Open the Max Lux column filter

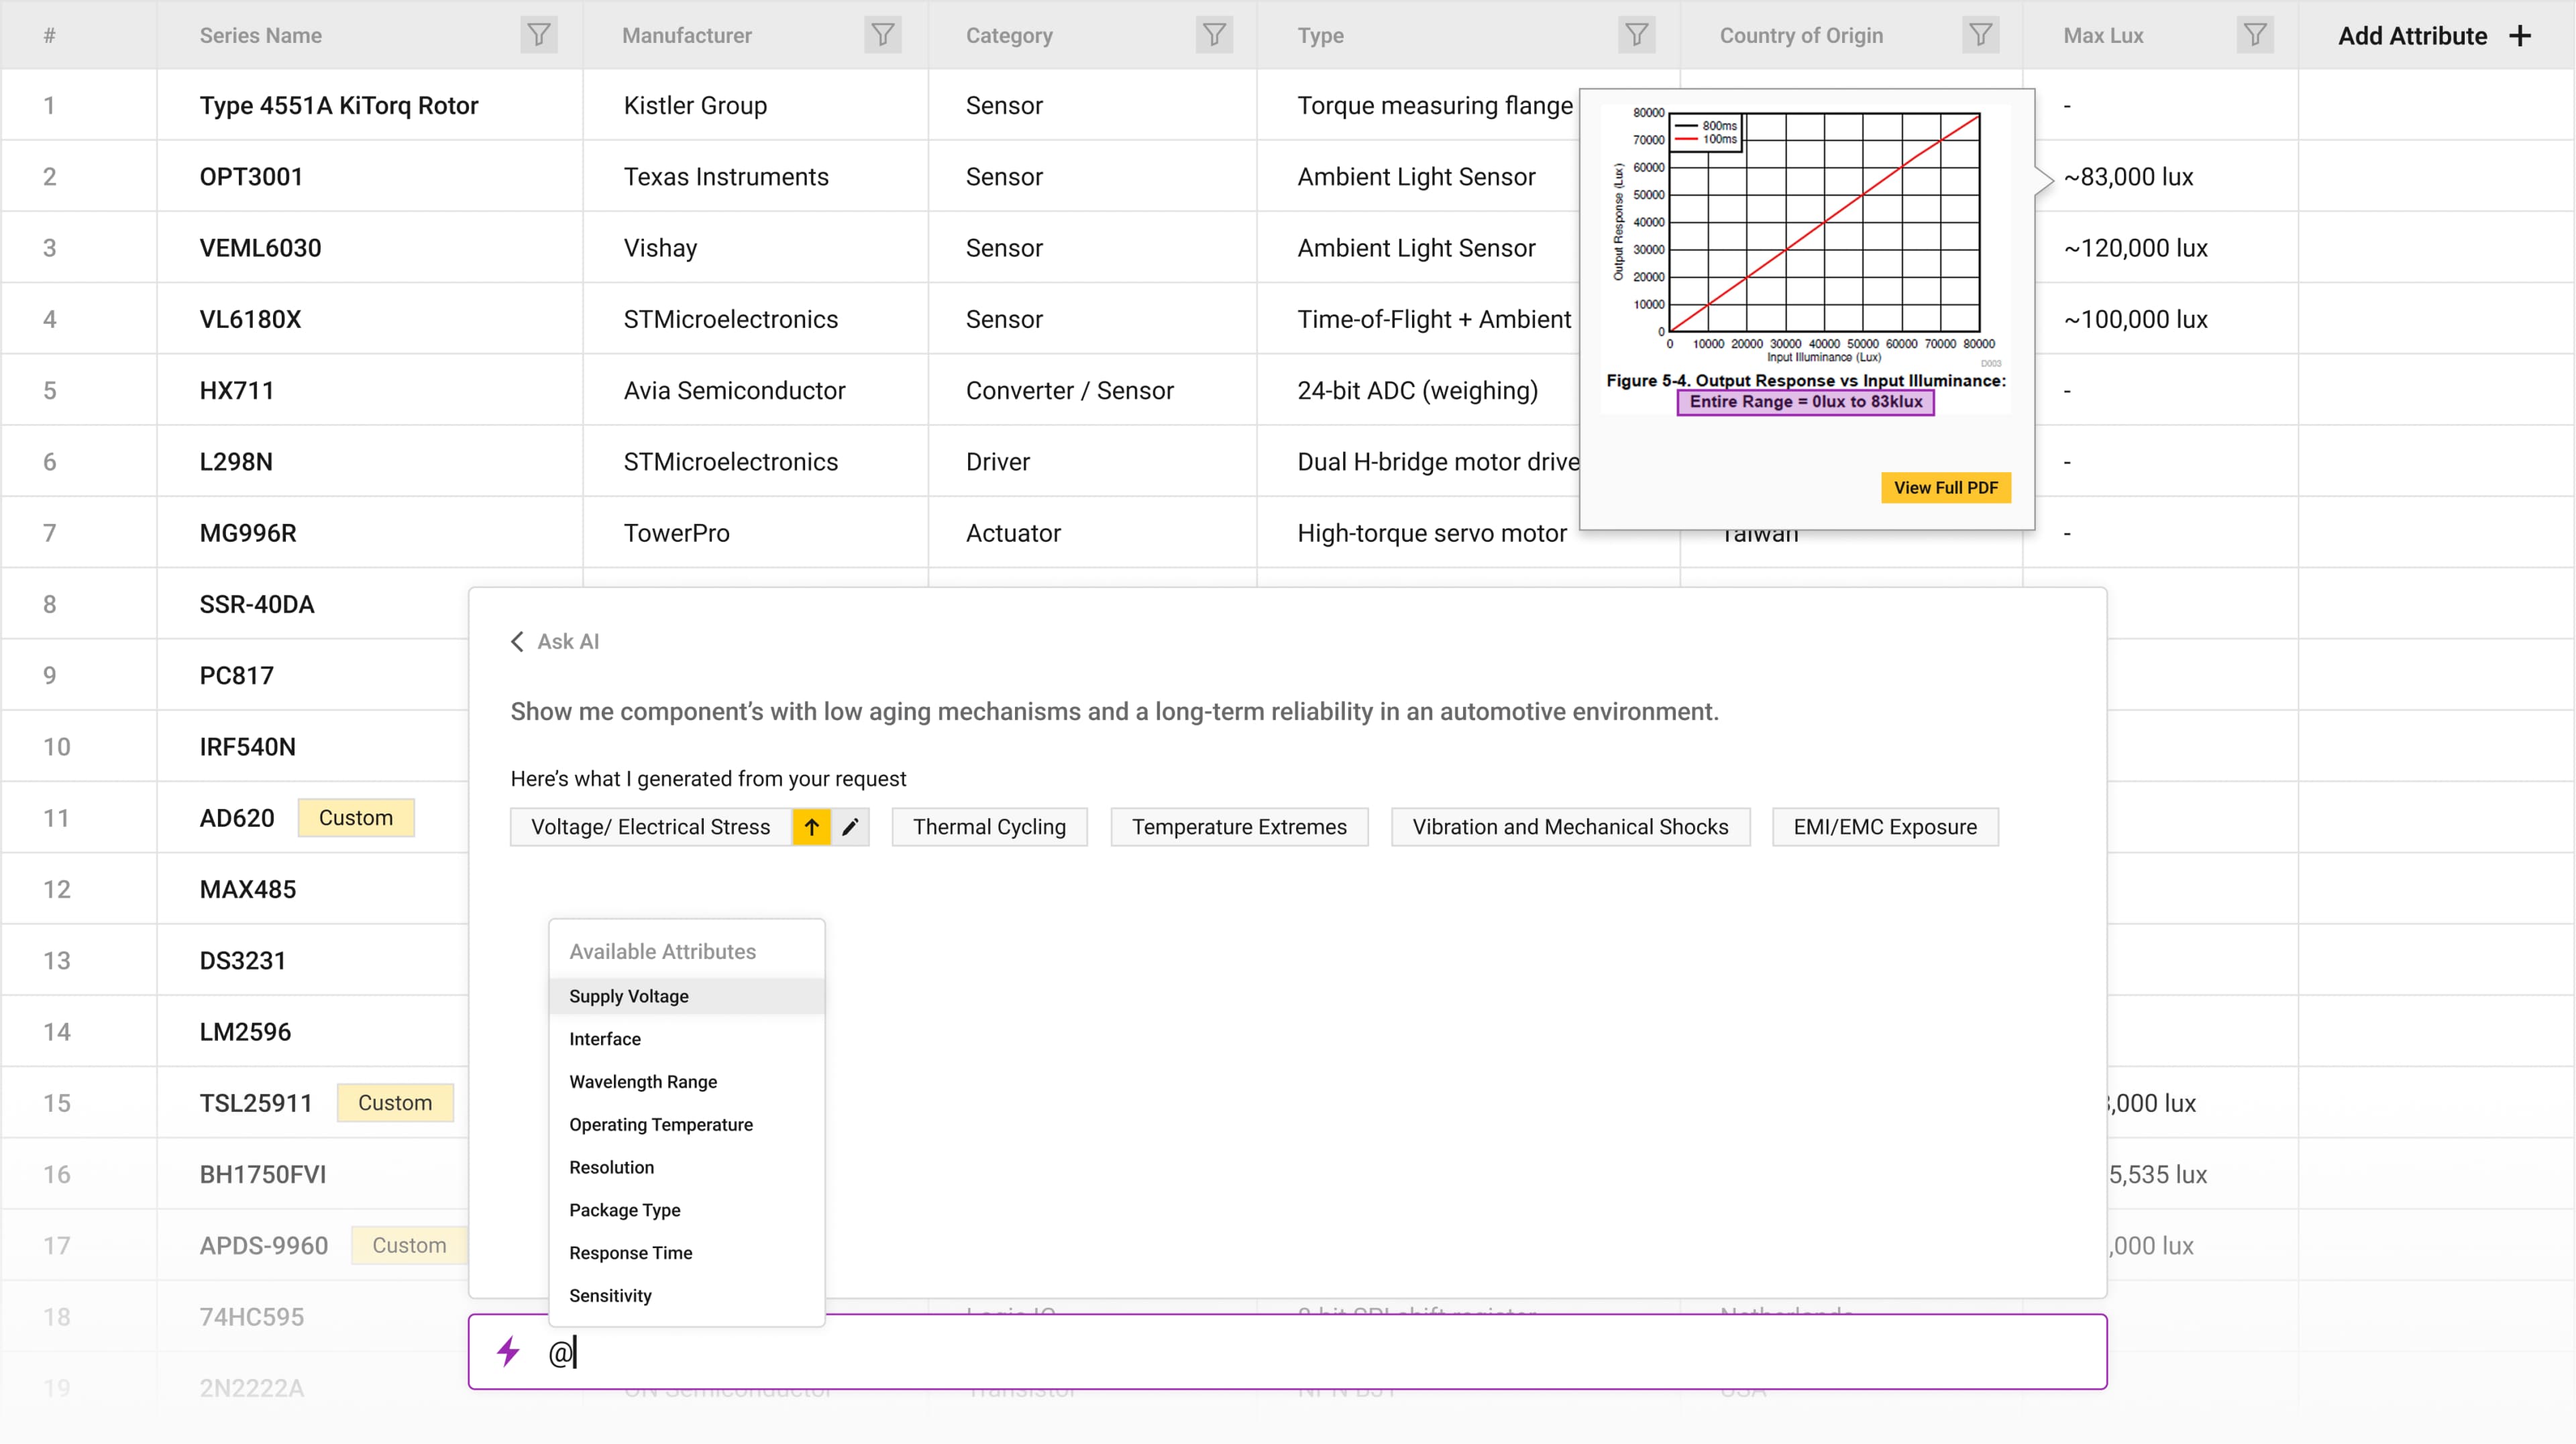[x=2254, y=35]
